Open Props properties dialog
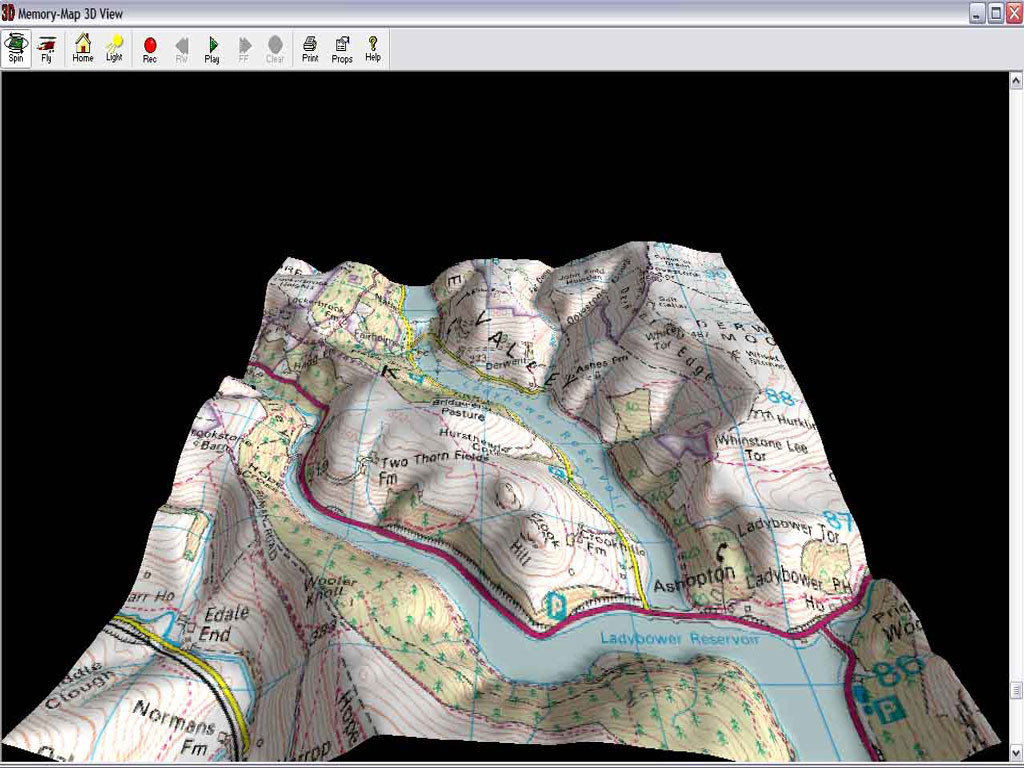The width and height of the screenshot is (1024, 768). tap(342, 49)
